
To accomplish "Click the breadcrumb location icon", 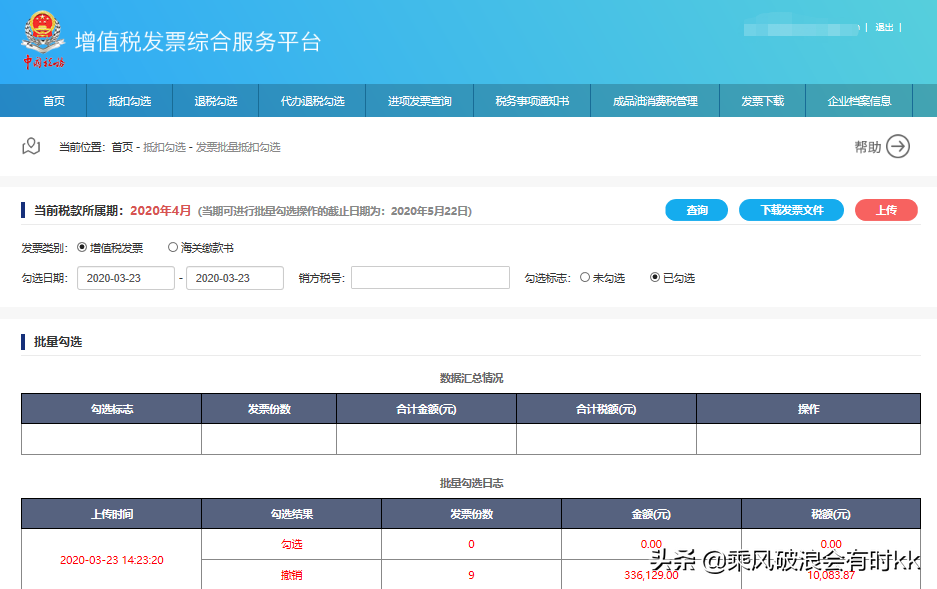I will click(29, 145).
